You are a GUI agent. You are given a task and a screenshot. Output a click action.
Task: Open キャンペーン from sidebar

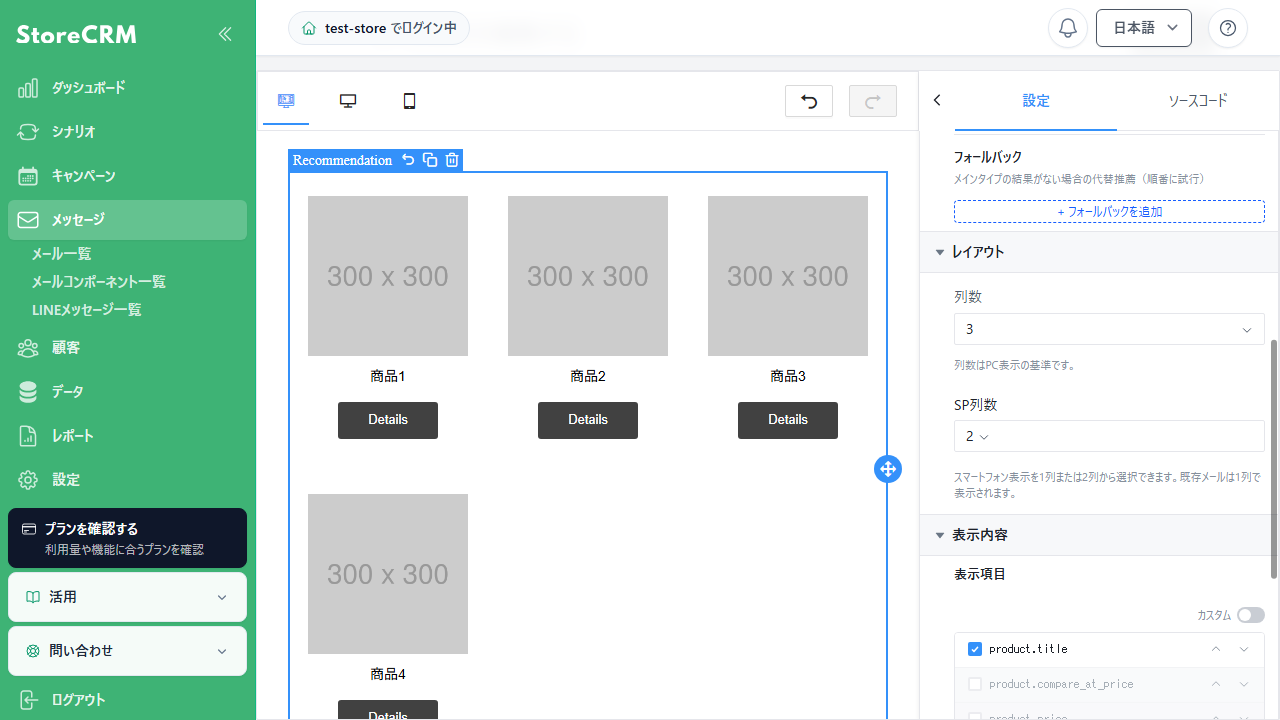(127, 176)
